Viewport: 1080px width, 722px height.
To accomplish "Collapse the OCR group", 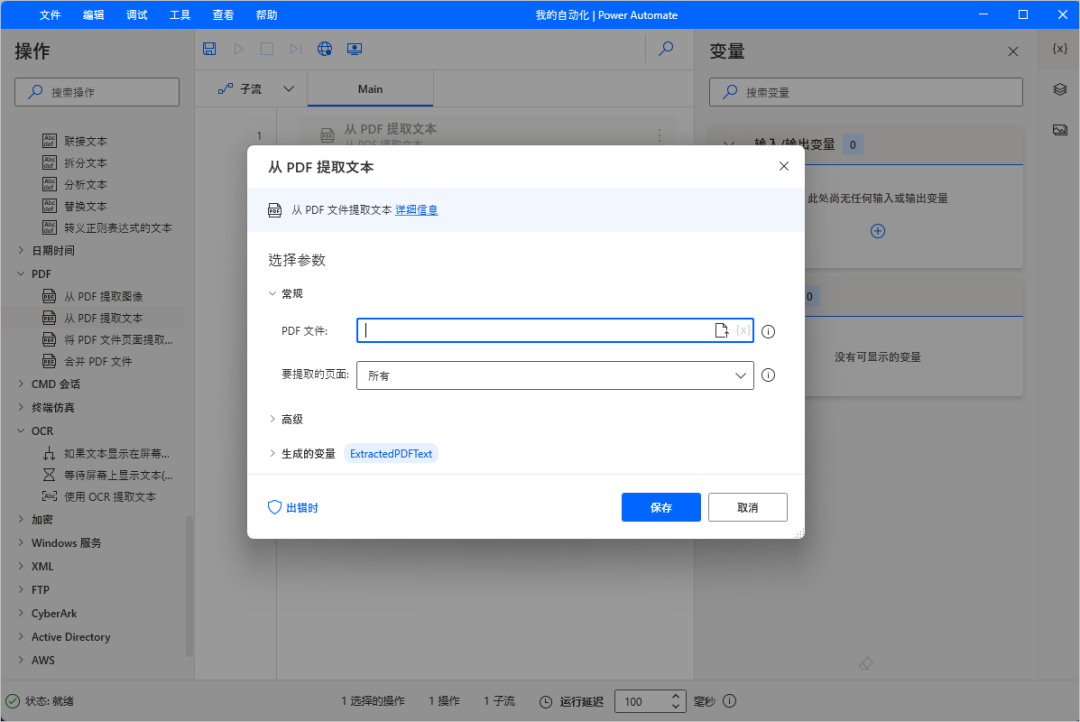I will click(21, 431).
